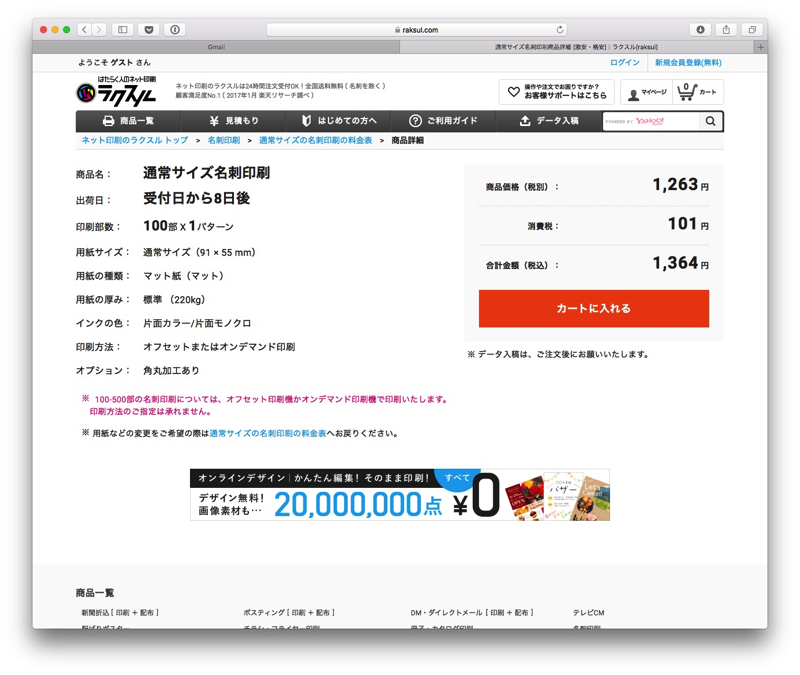Click the total price 1,364 円
The image size is (800, 675).
pos(681,263)
